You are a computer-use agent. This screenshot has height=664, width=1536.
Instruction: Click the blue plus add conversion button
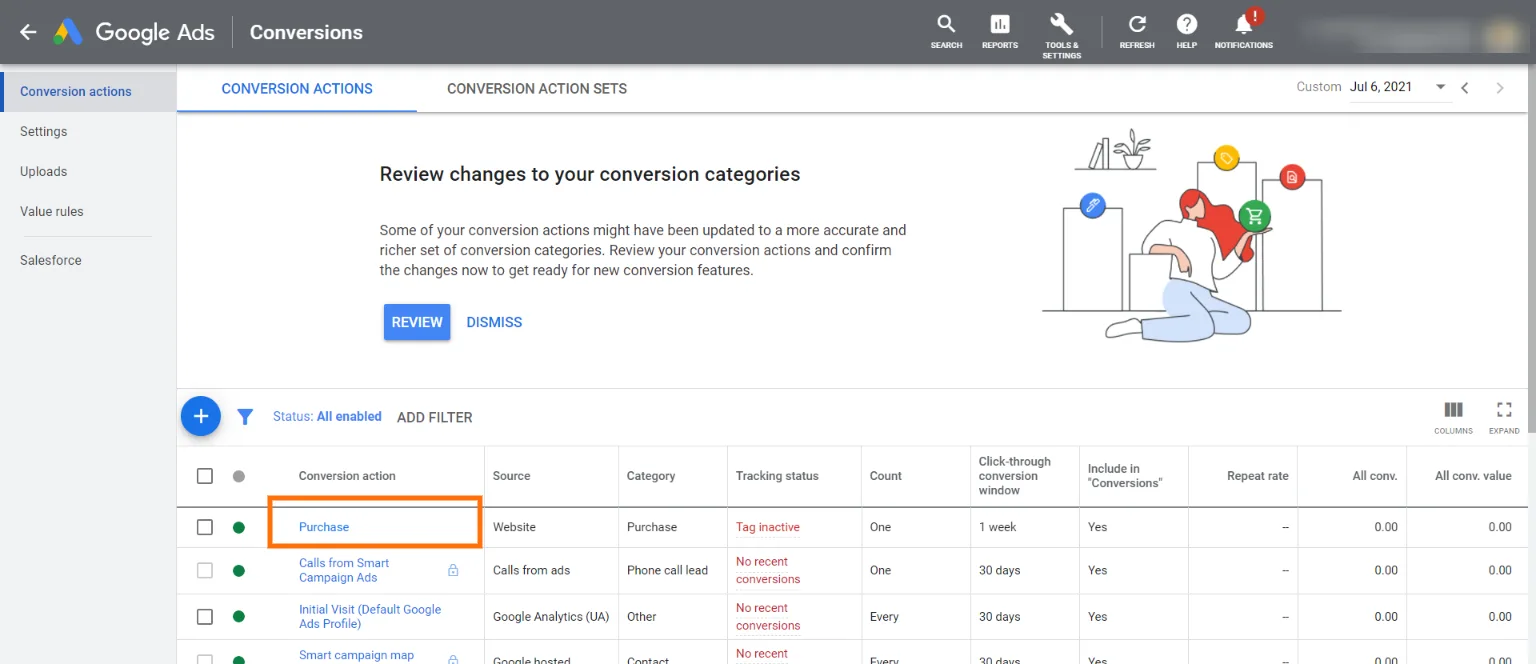click(201, 416)
